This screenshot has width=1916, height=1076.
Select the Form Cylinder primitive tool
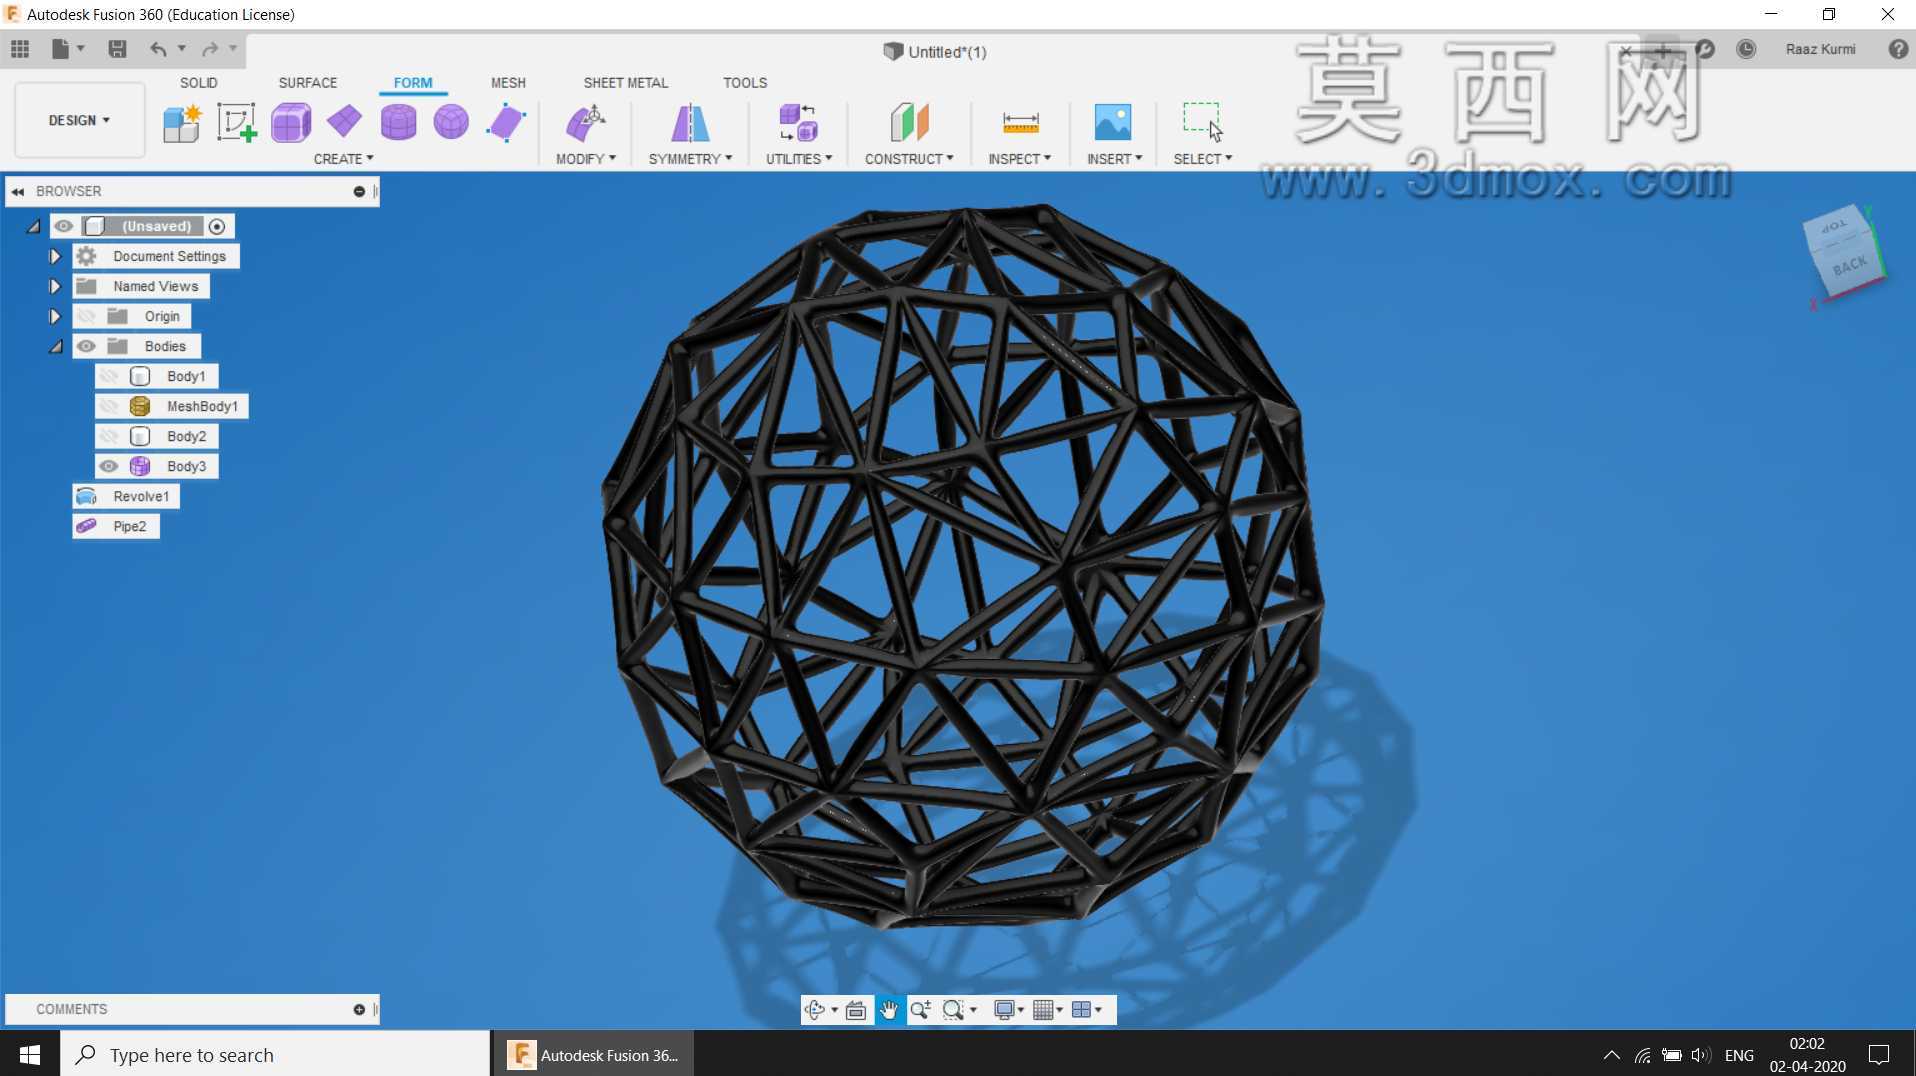pyautogui.click(x=398, y=123)
